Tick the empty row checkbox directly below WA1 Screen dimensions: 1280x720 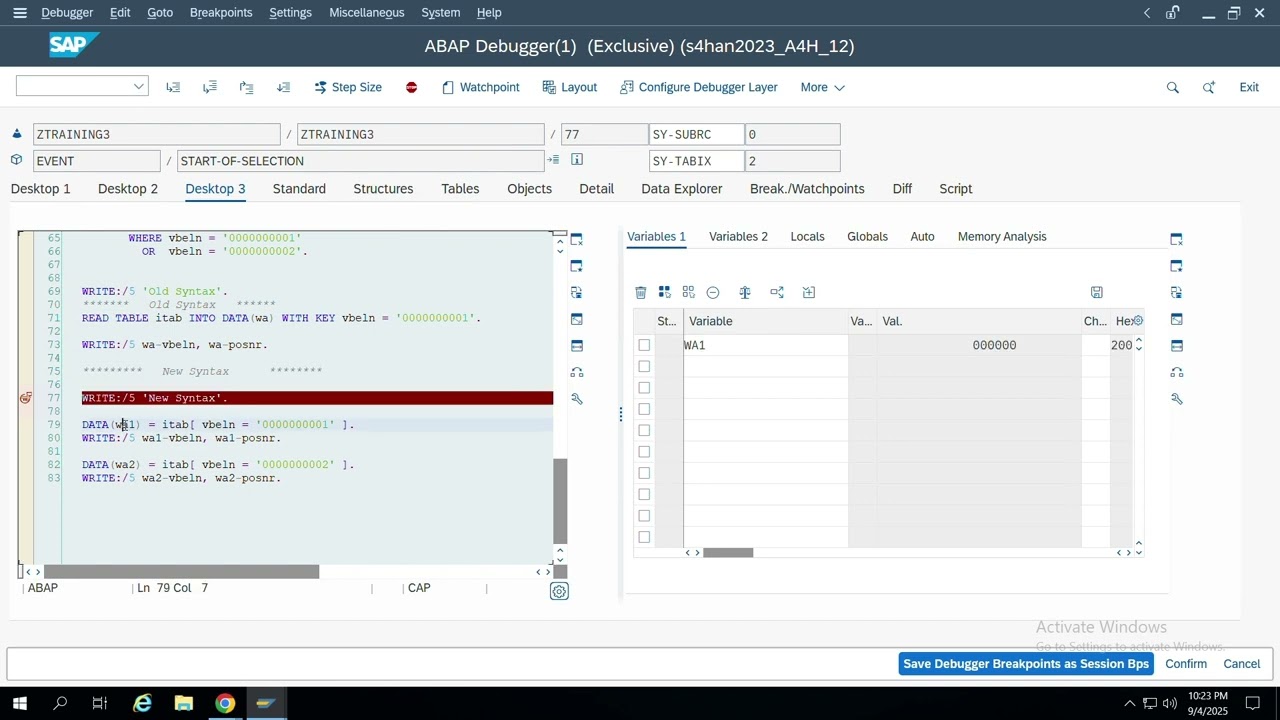pos(644,366)
